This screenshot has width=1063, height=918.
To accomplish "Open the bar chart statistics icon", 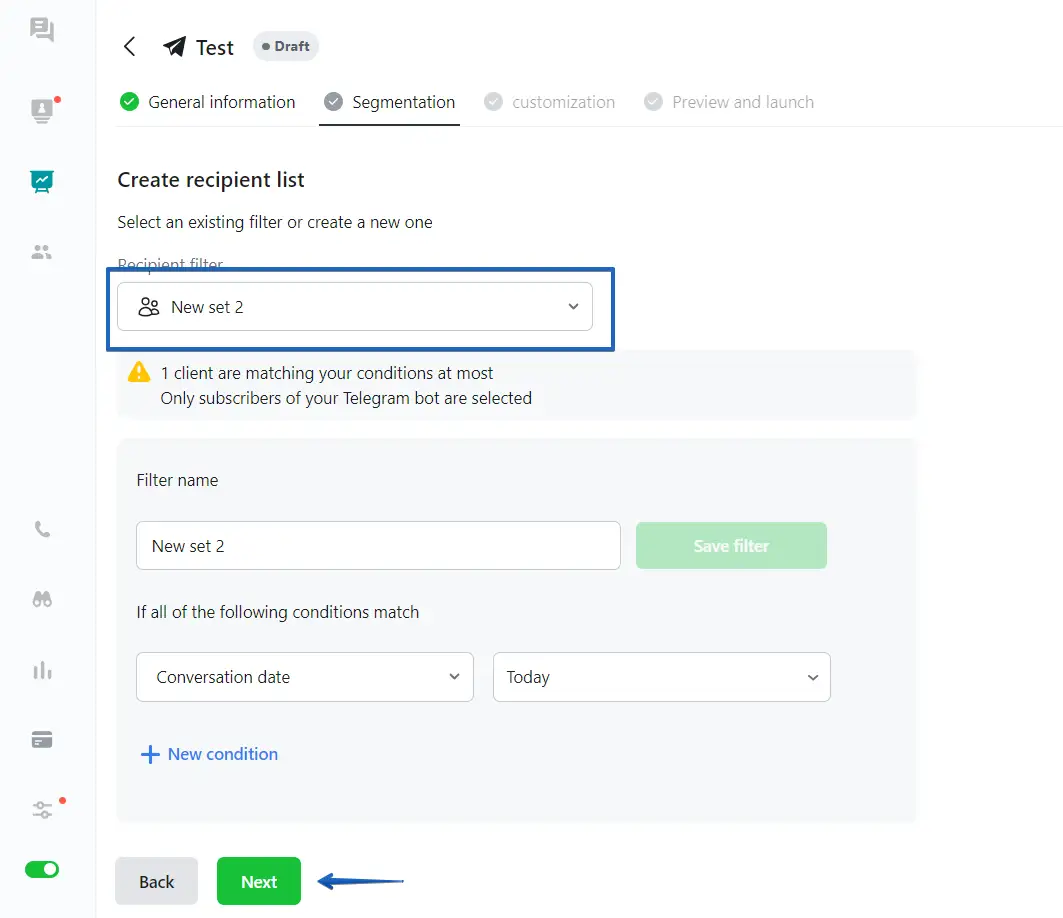I will [x=42, y=670].
